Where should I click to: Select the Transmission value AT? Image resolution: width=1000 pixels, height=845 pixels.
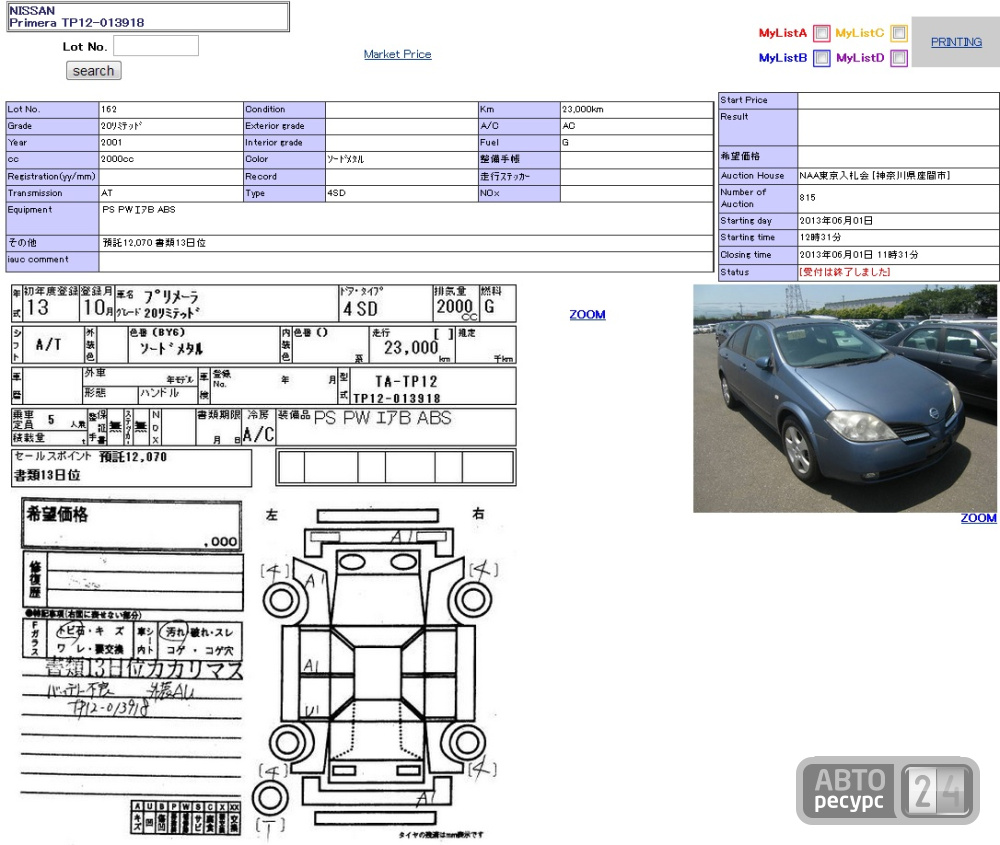click(x=107, y=193)
